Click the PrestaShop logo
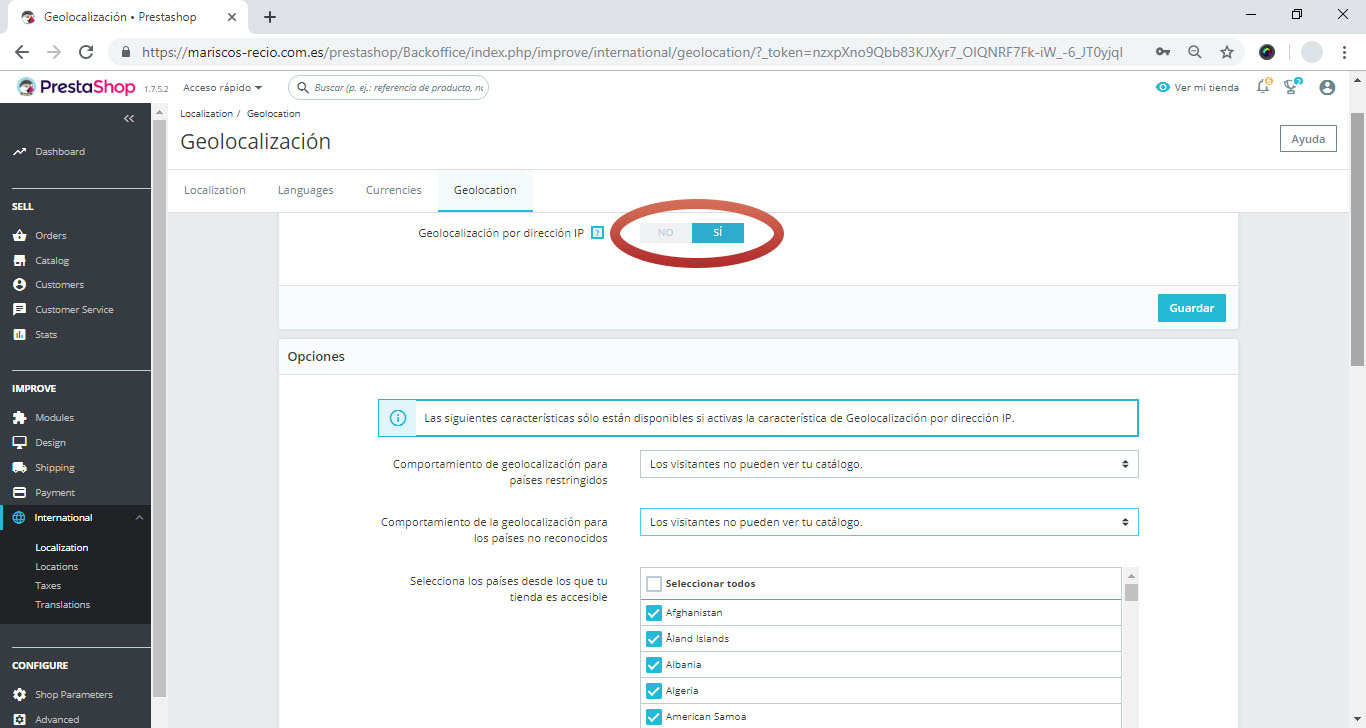The width and height of the screenshot is (1366, 728). click(76, 88)
